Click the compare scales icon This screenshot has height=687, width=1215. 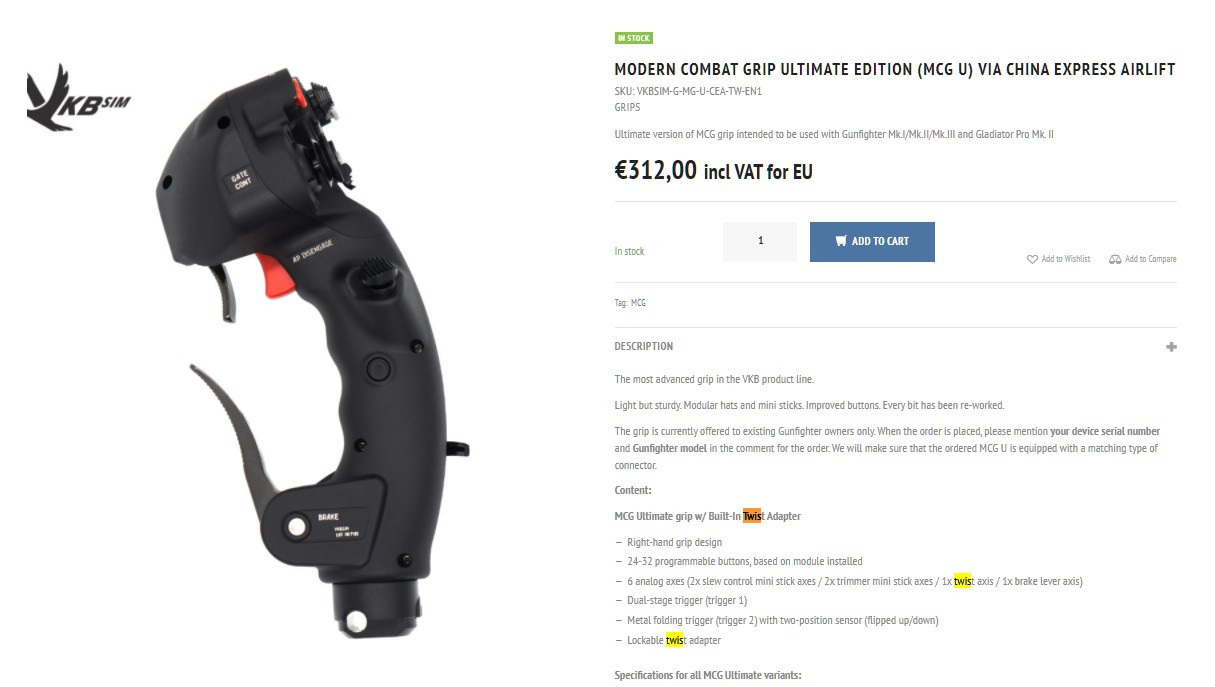tap(1115, 259)
